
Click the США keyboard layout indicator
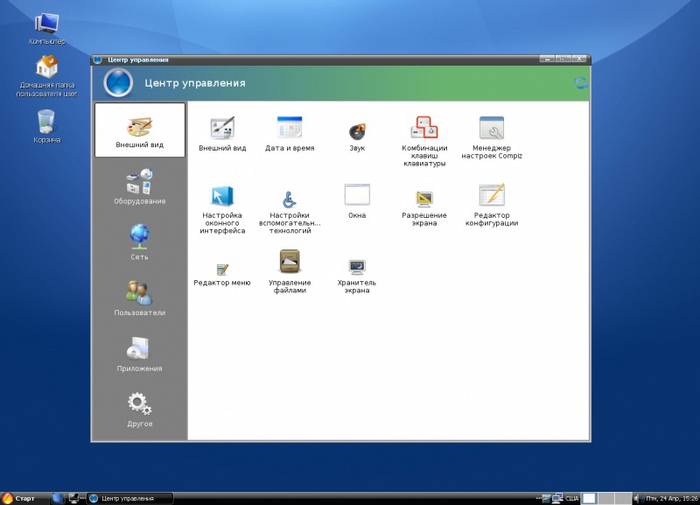pyautogui.click(x=572, y=498)
